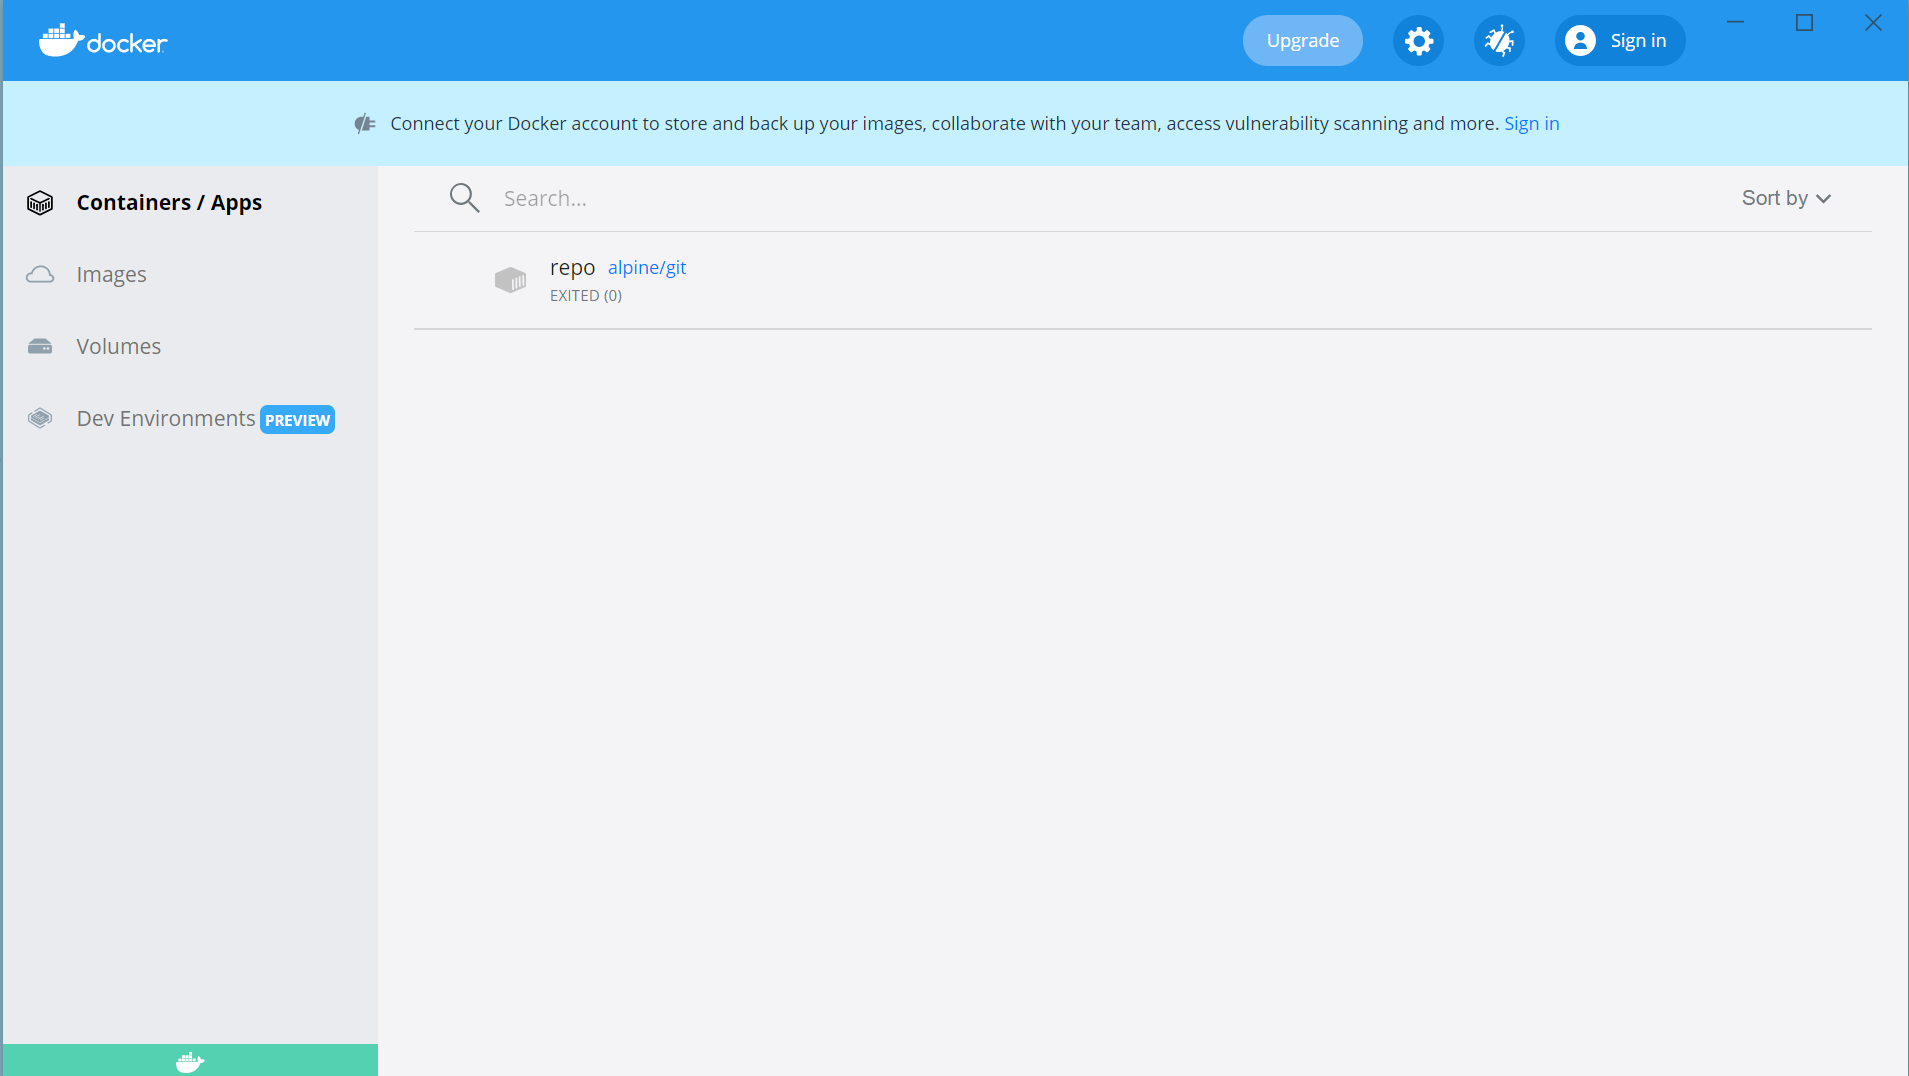Minimize the Docker Desktop window

[x=1735, y=22]
